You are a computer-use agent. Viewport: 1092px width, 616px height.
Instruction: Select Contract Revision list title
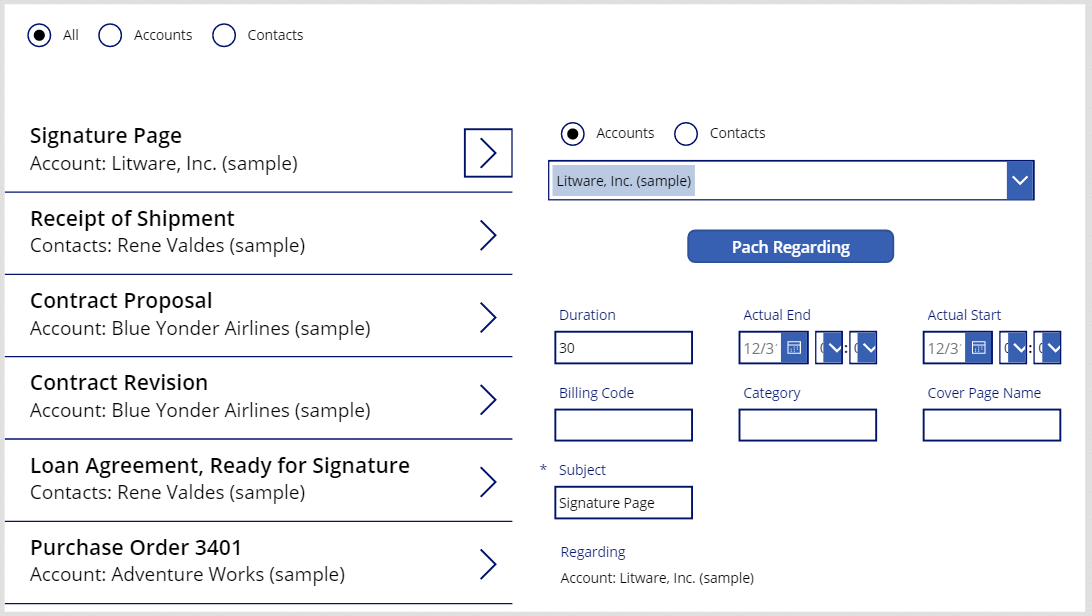(x=119, y=383)
